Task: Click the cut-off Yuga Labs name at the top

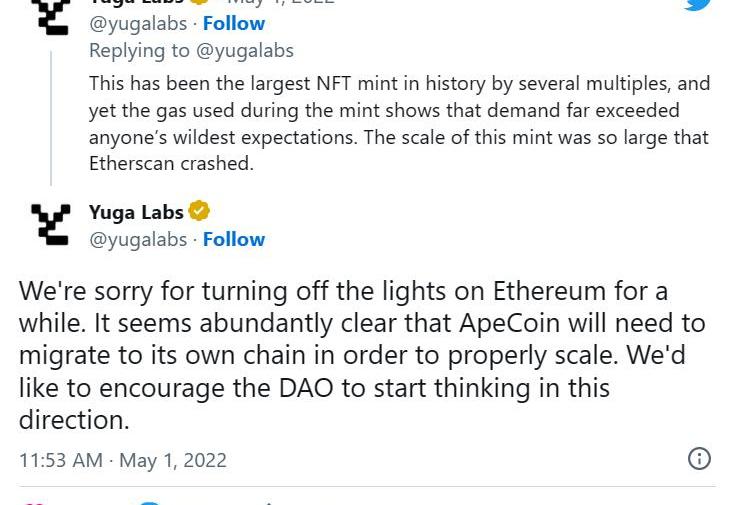Action: [x=136, y=2]
